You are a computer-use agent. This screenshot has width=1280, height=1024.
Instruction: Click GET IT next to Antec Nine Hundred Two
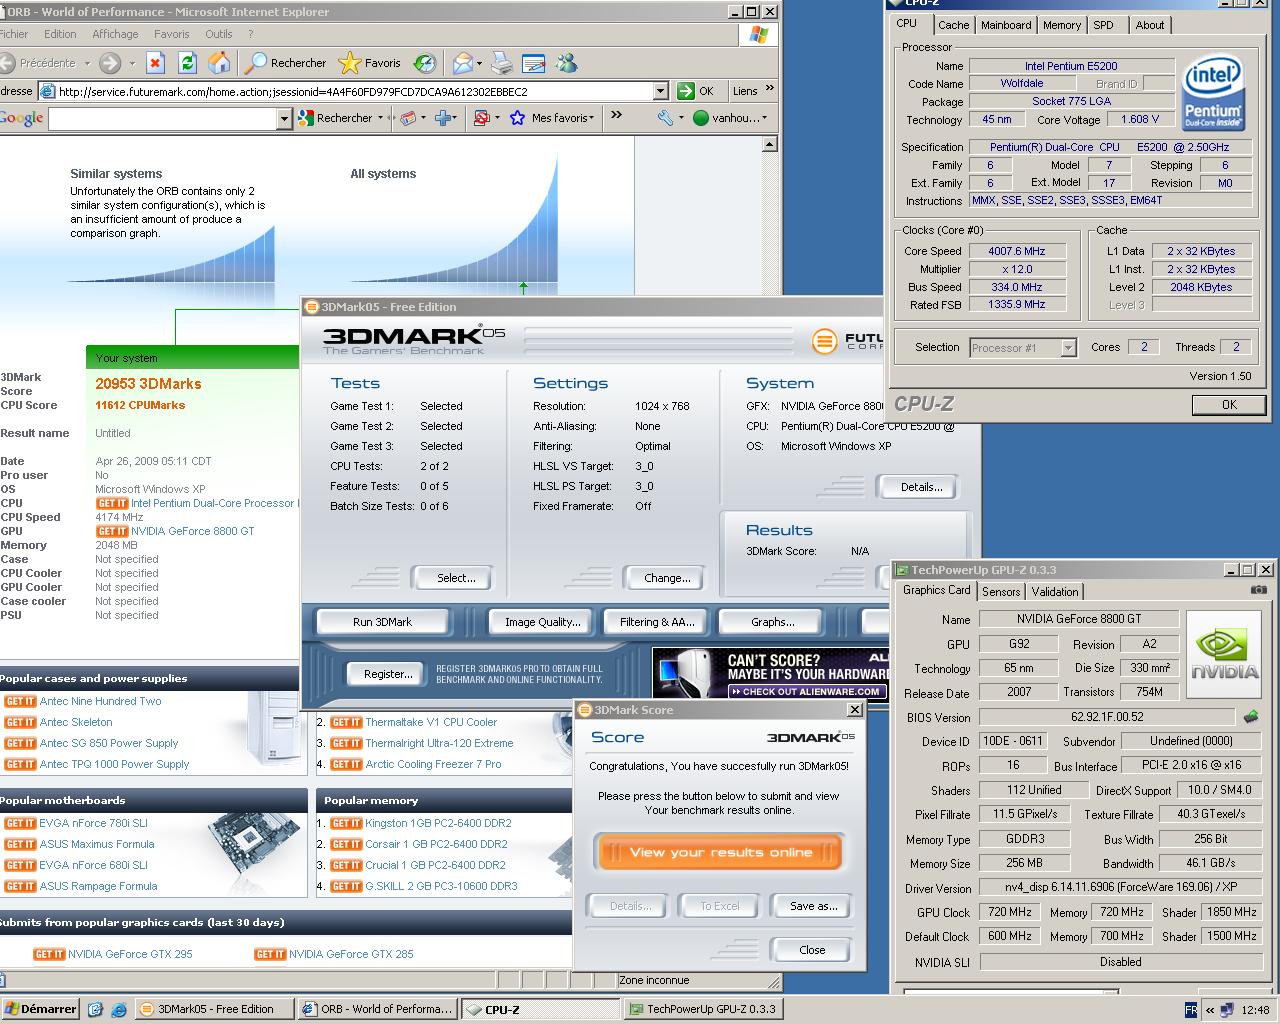click(x=20, y=701)
